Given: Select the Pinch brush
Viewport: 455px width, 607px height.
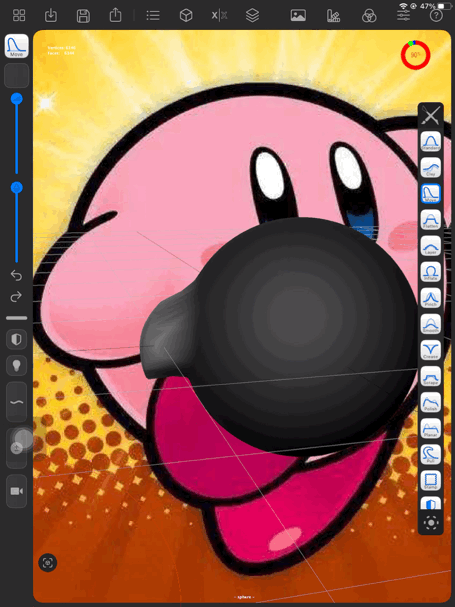Looking at the screenshot, I should (431, 298).
